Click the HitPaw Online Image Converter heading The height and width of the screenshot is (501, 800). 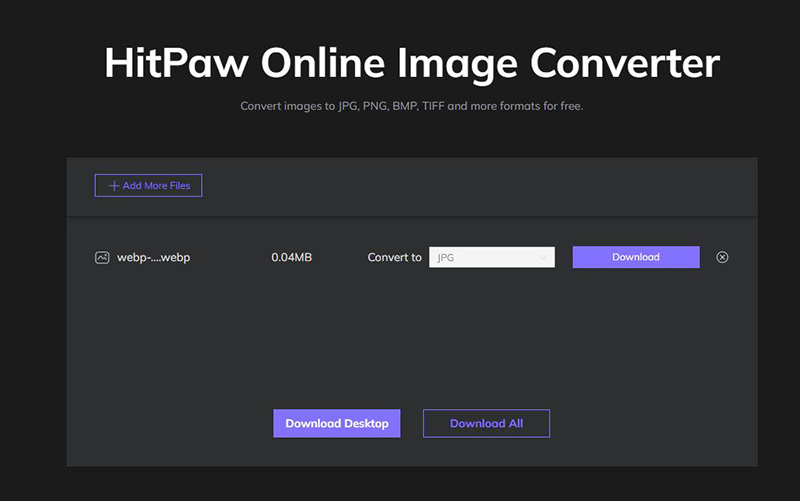point(412,63)
